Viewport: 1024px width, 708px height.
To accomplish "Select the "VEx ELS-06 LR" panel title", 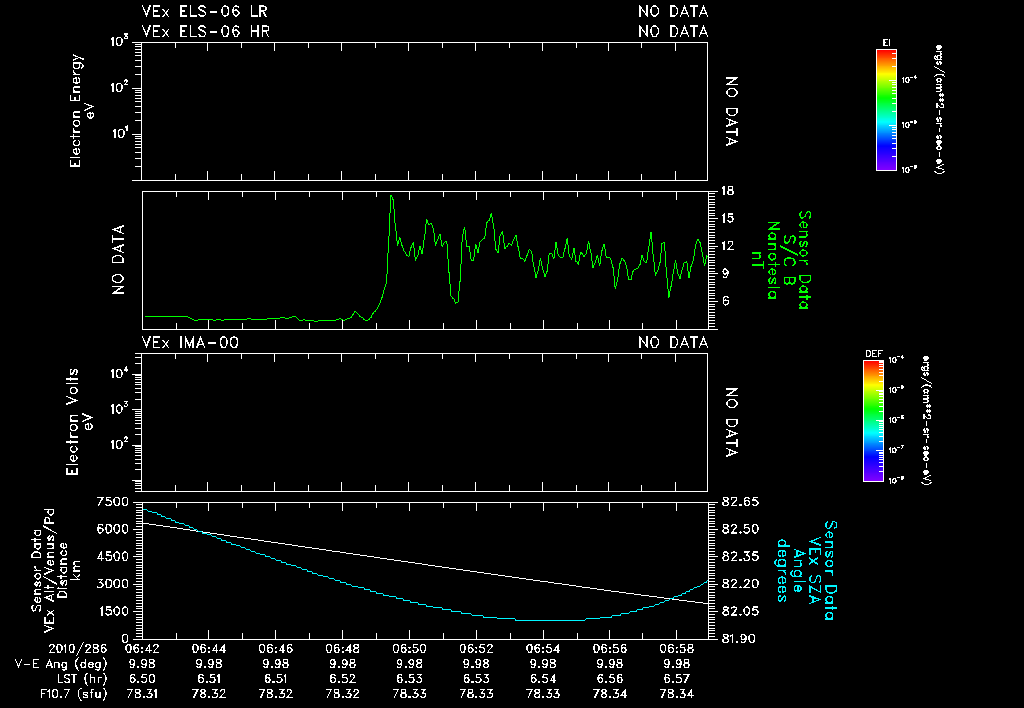I will tap(204, 11).
